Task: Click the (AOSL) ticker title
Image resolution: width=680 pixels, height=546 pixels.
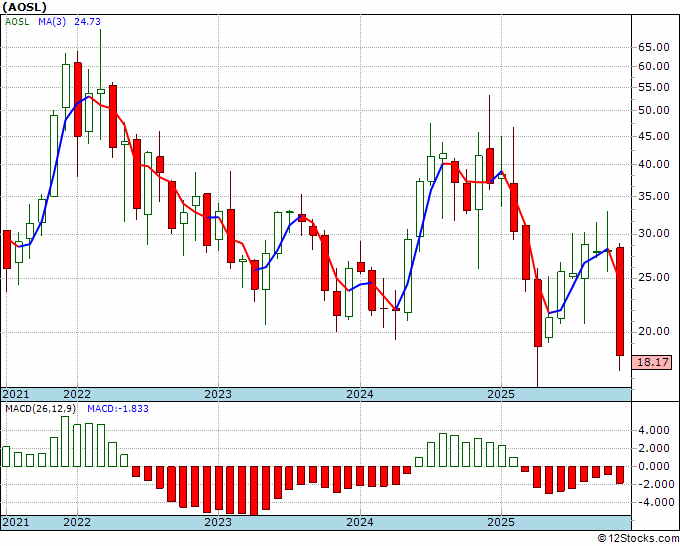Action: tap(25, 7)
